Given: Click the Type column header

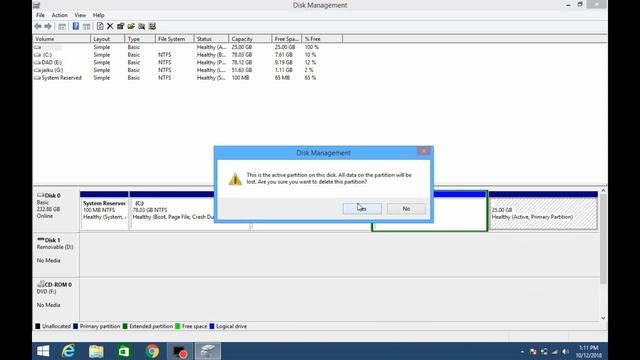Looking at the screenshot, I should coord(140,39).
